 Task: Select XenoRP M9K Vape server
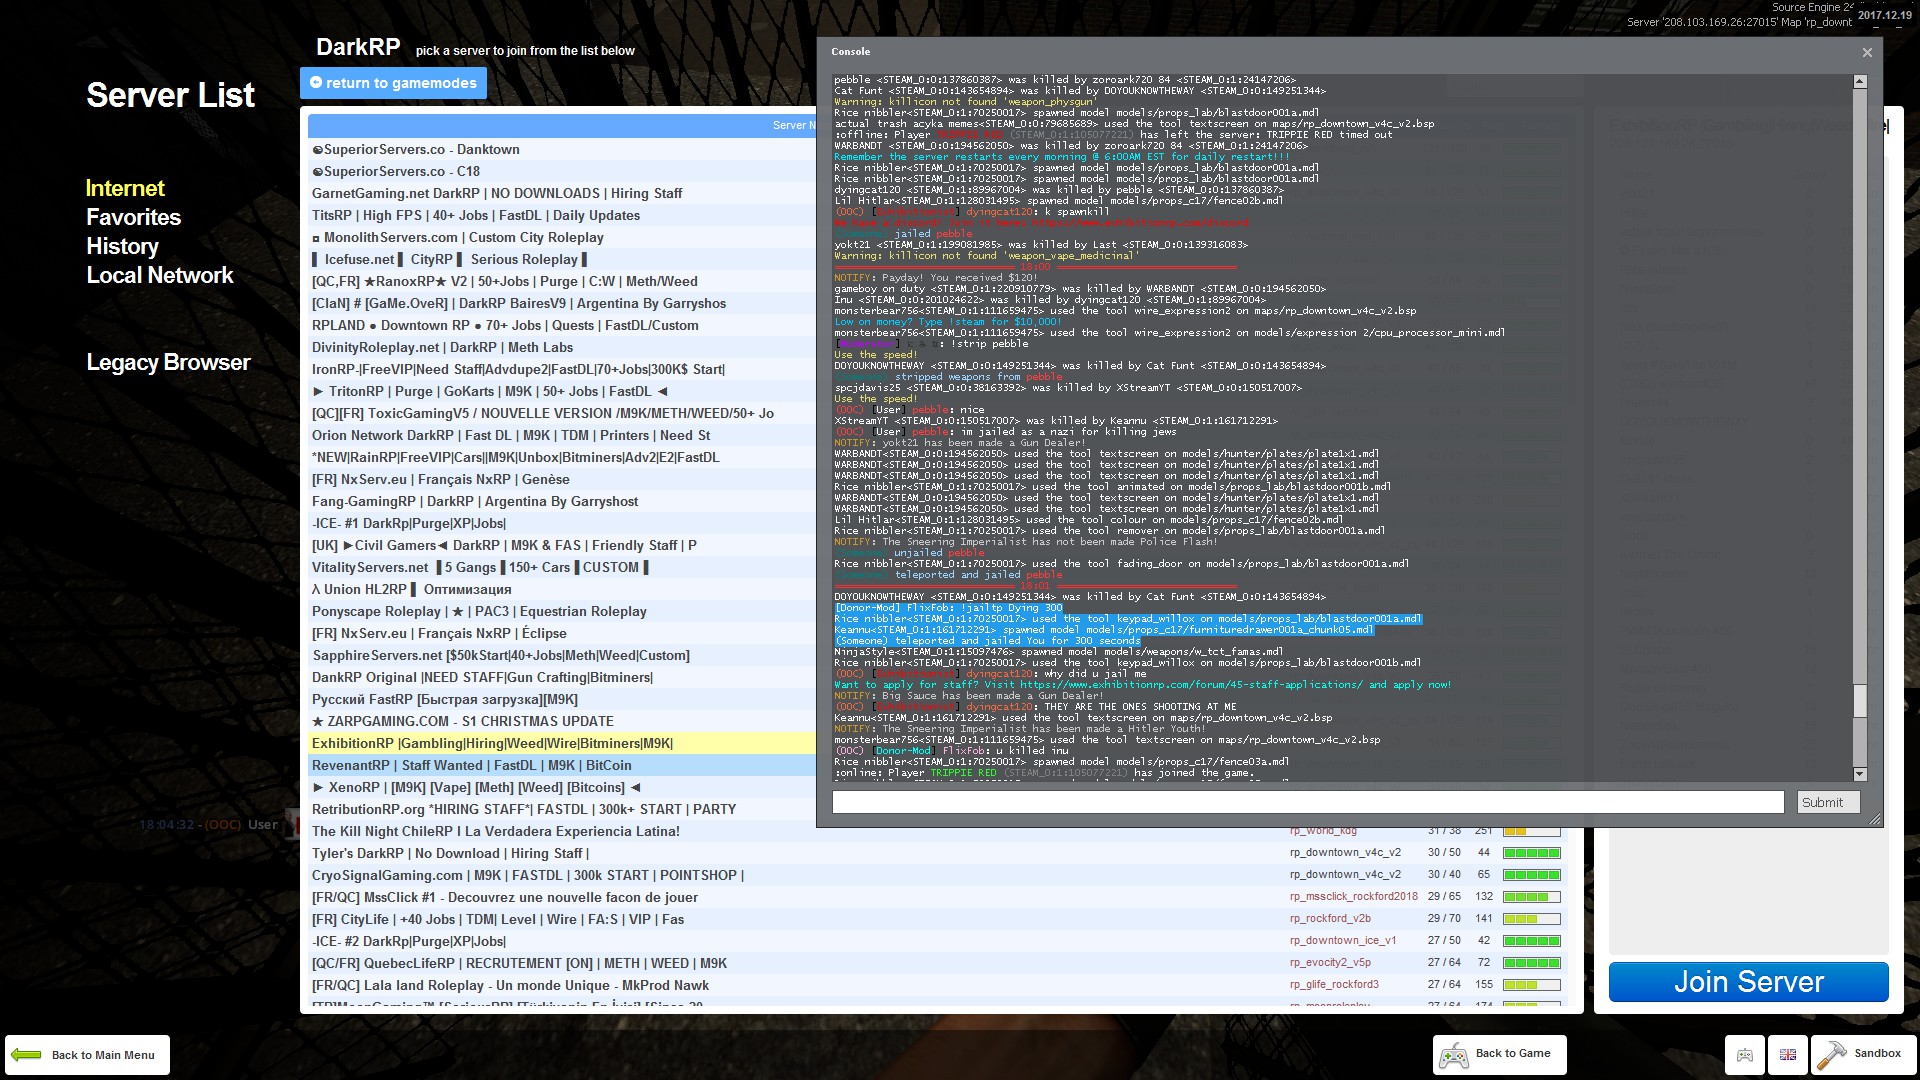pyautogui.click(x=562, y=787)
